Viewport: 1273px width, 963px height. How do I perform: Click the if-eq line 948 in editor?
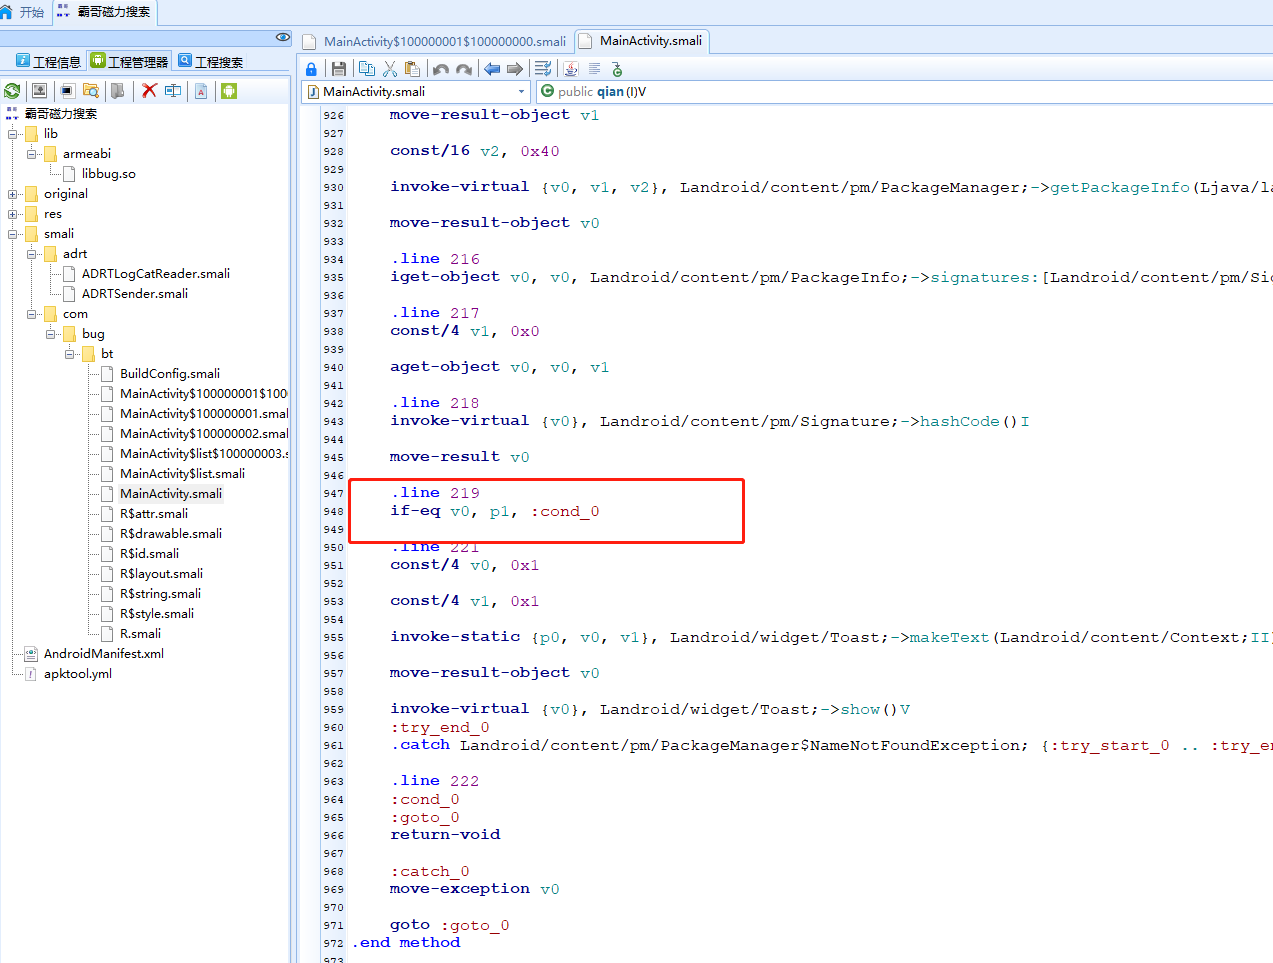coord(494,512)
